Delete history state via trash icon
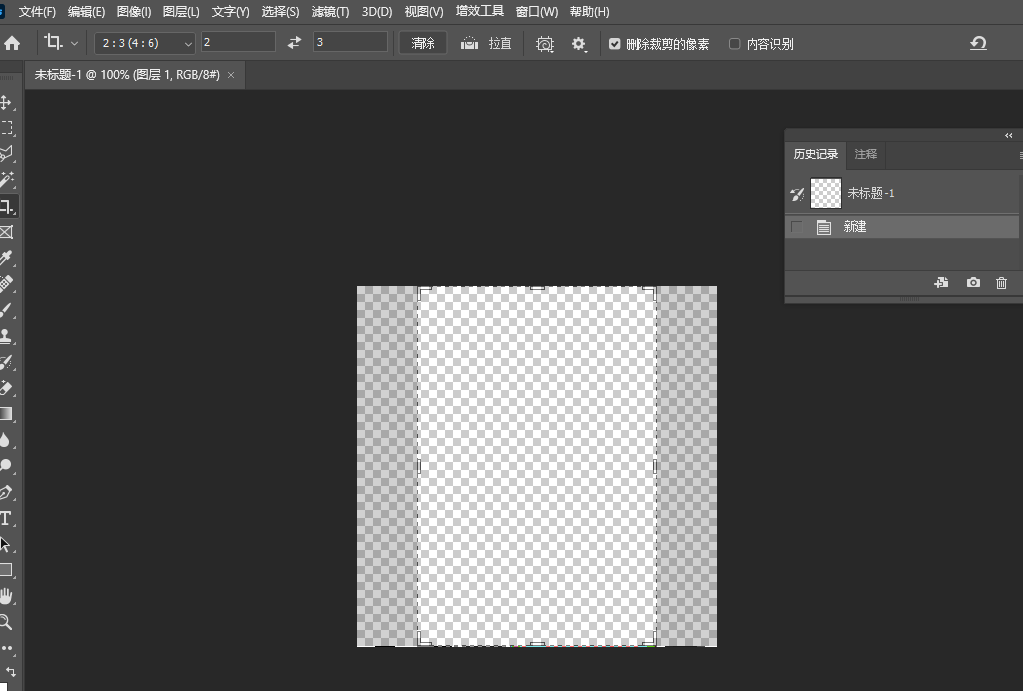The width and height of the screenshot is (1023, 691). pyautogui.click(x=1001, y=283)
